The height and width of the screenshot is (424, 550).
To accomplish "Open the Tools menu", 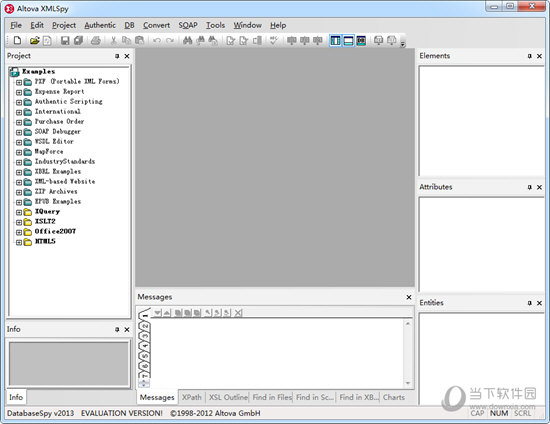I will 215,25.
